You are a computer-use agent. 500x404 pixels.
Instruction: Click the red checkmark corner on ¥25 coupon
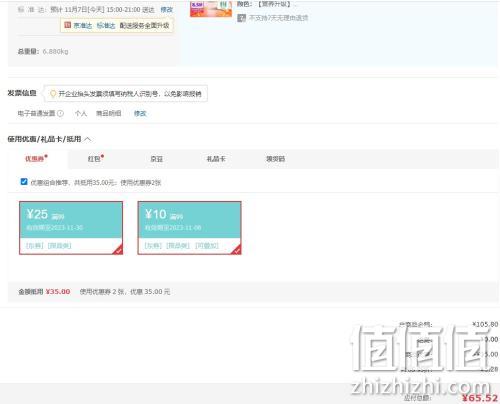point(118,249)
